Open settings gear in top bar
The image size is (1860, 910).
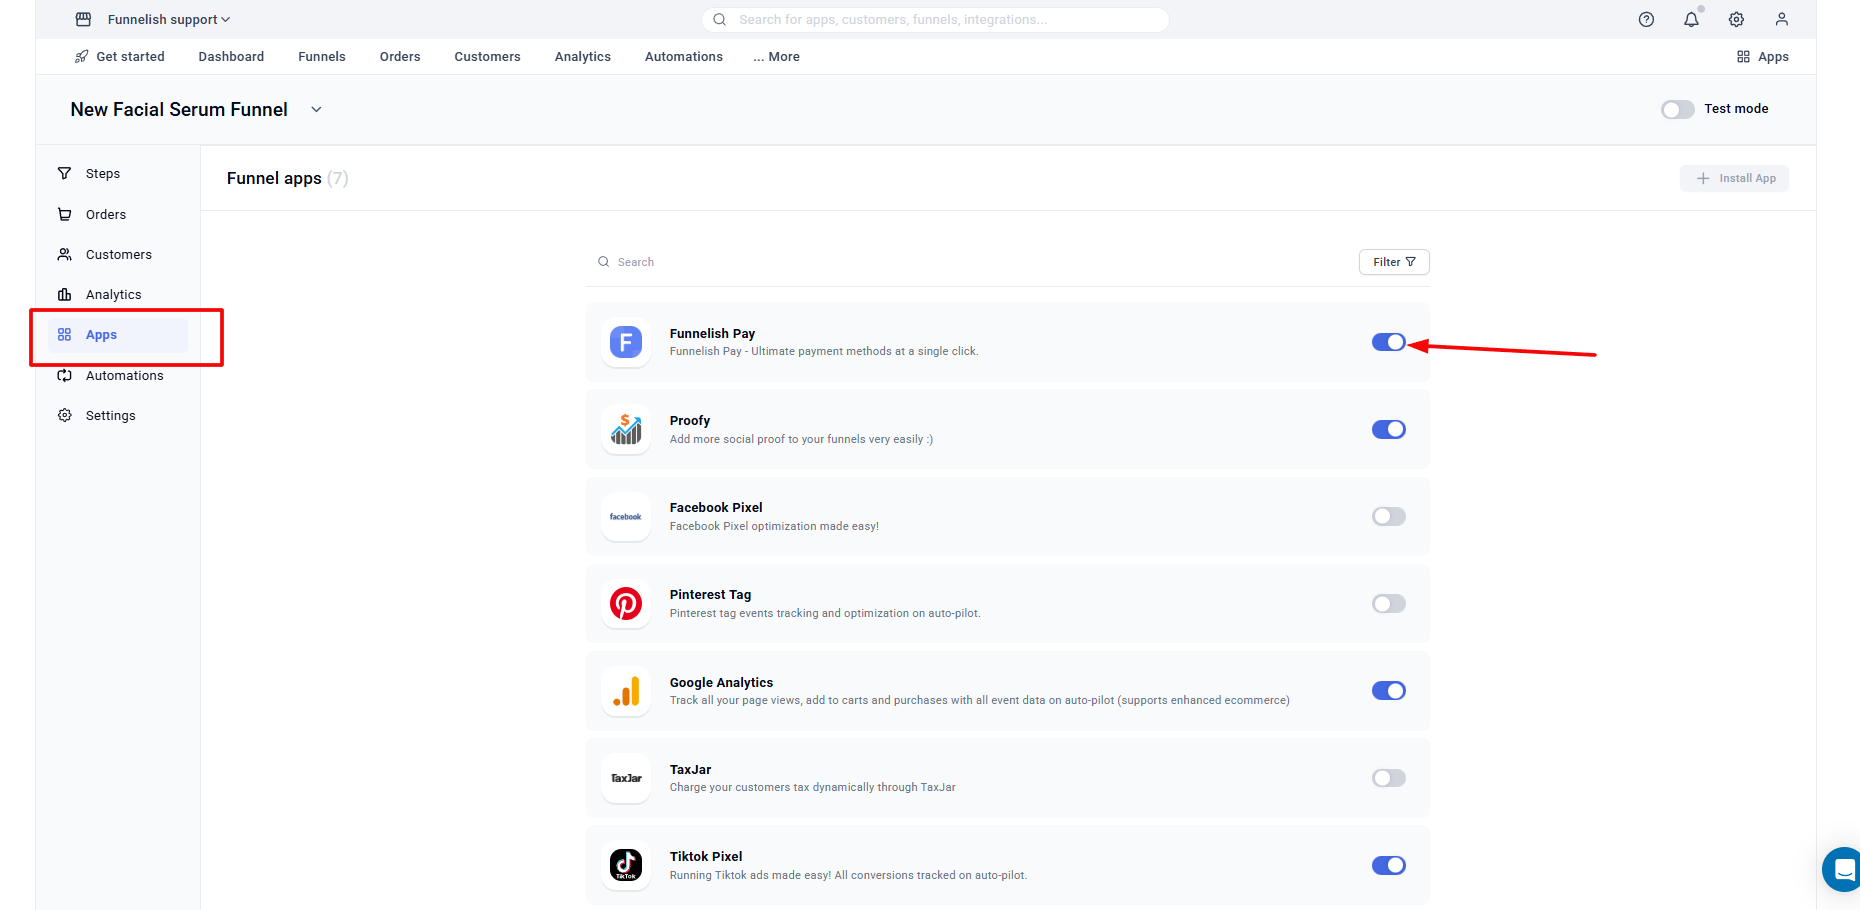(1736, 19)
